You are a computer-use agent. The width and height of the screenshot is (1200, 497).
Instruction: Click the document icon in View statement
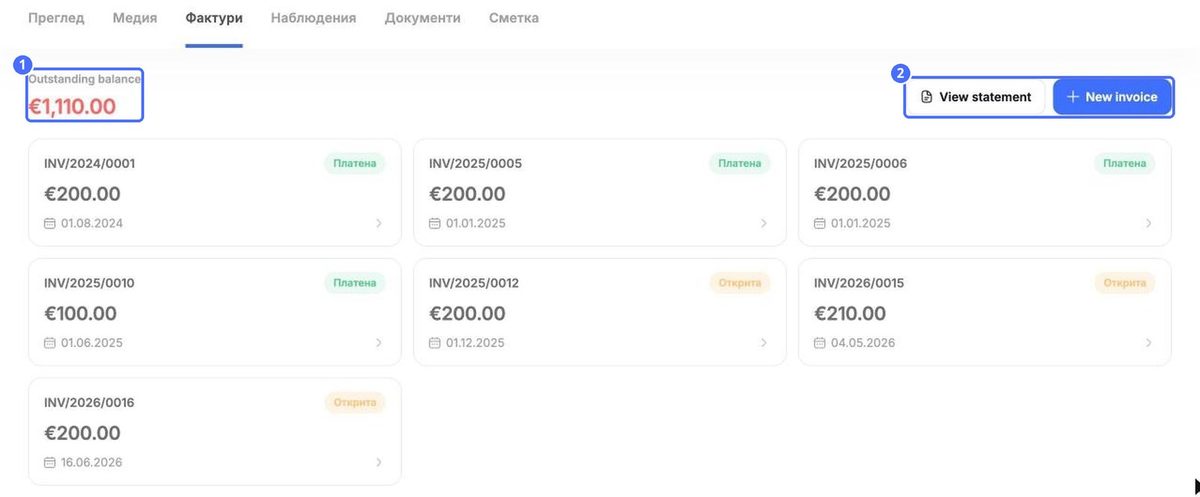tap(926, 97)
